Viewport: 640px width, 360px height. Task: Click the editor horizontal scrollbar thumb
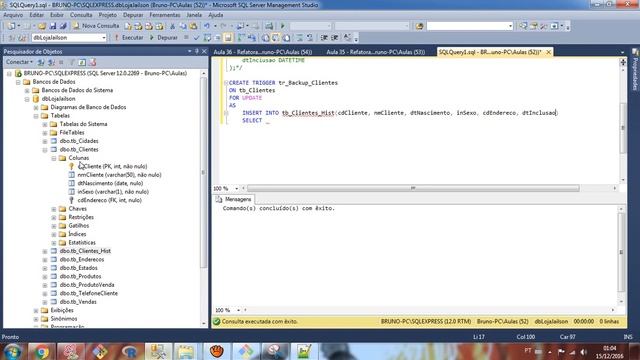(x=413, y=188)
